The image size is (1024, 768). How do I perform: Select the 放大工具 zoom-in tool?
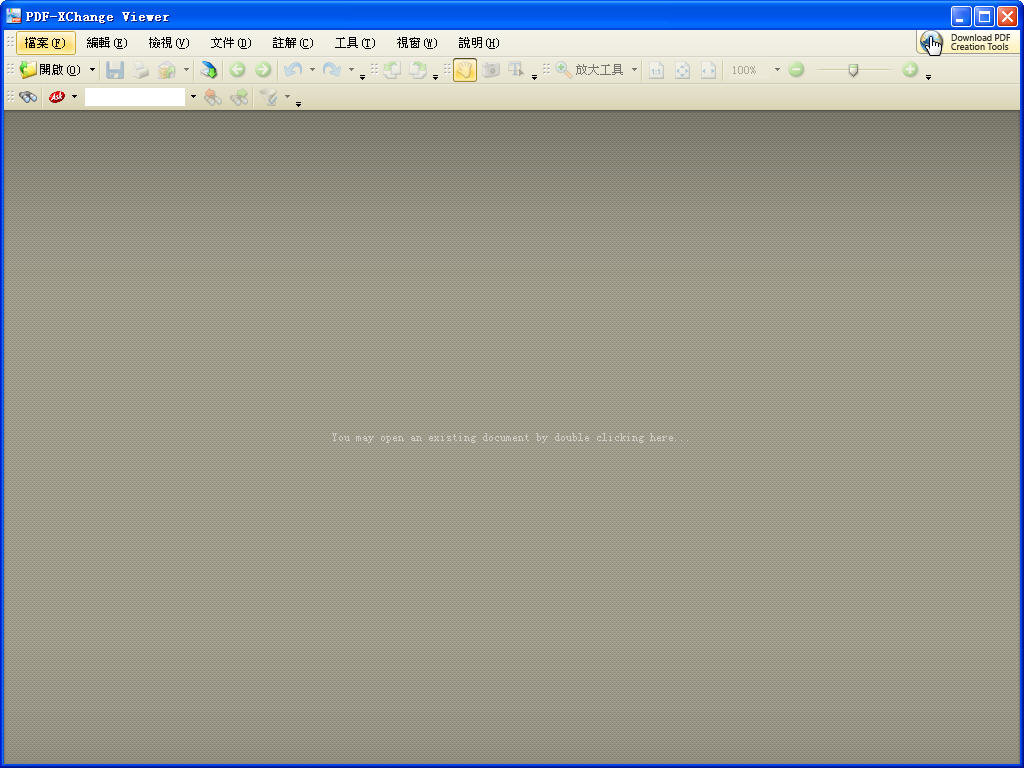589,70
